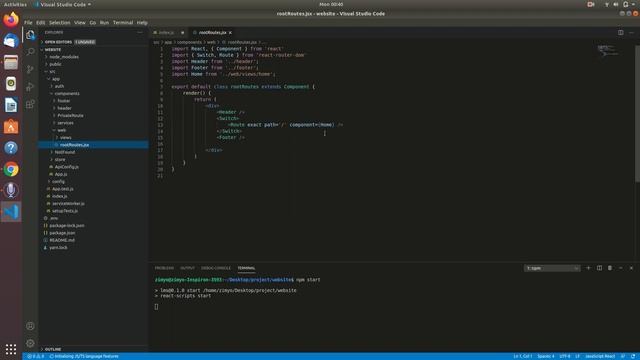Open Source Control view in activity bar
Screen dimensions: 640x360
[x=30, y=69]
